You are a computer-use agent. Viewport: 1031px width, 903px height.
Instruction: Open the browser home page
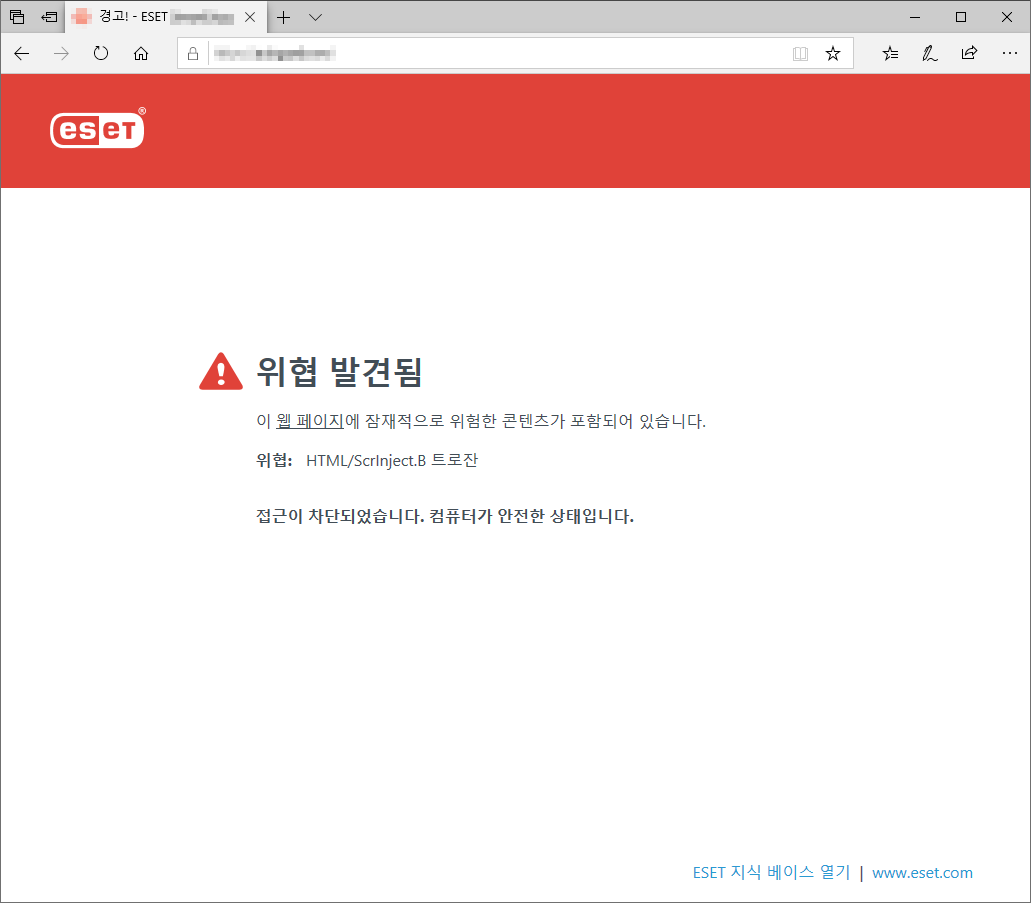point(140,53)
